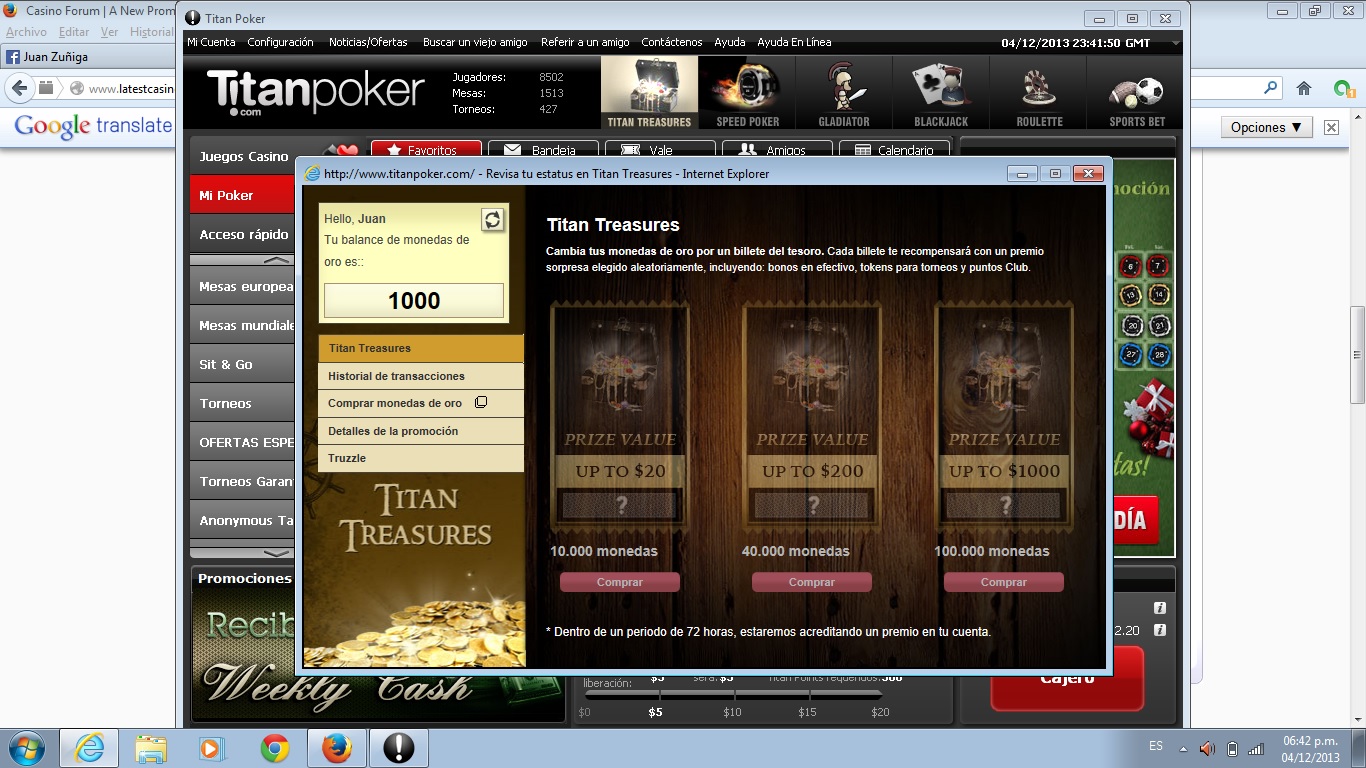The width and height of the screenshot is (1366, 768).
Task: Click the network signal icon in system tray
Action: [x=1256, y=748]
